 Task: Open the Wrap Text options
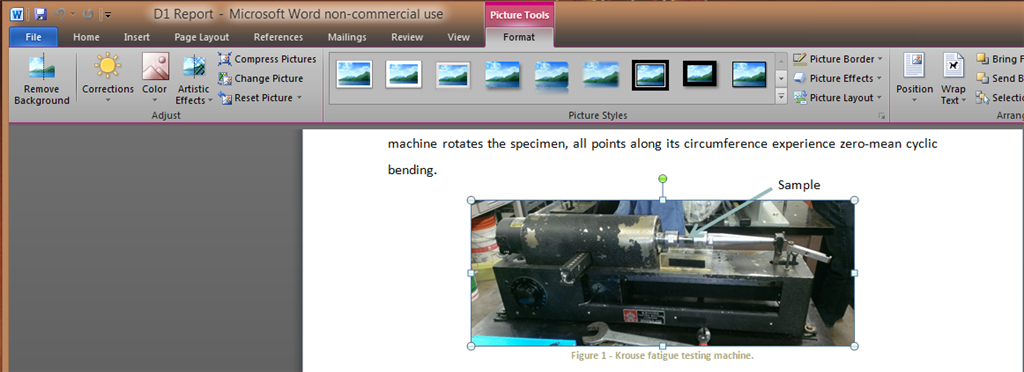(x=953, y=78)
